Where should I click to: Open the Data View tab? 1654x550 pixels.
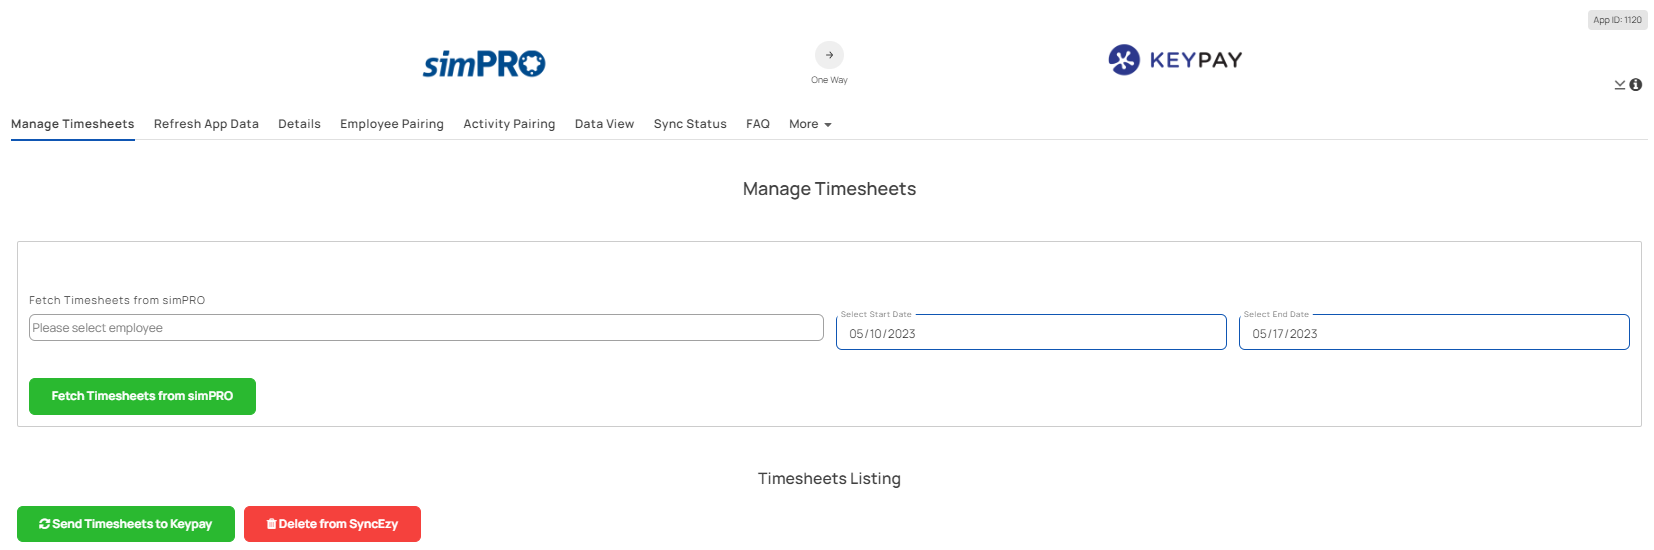pos(604,124)
